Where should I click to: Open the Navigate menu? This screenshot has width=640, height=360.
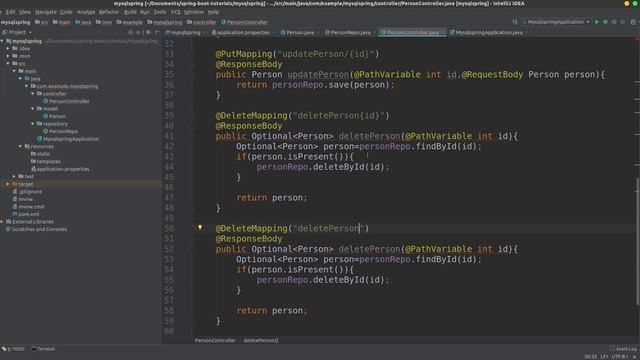click(46, 12)
